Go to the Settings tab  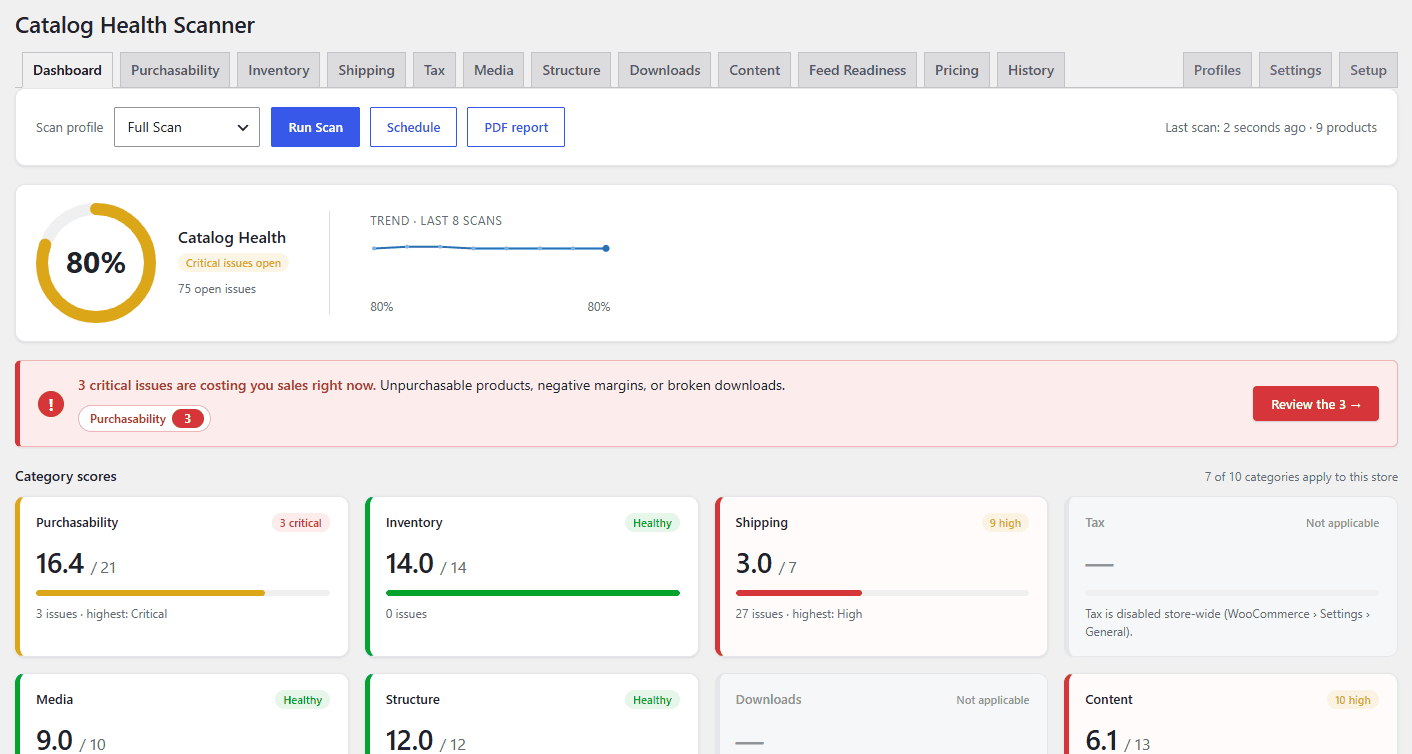coord(1296,70)
